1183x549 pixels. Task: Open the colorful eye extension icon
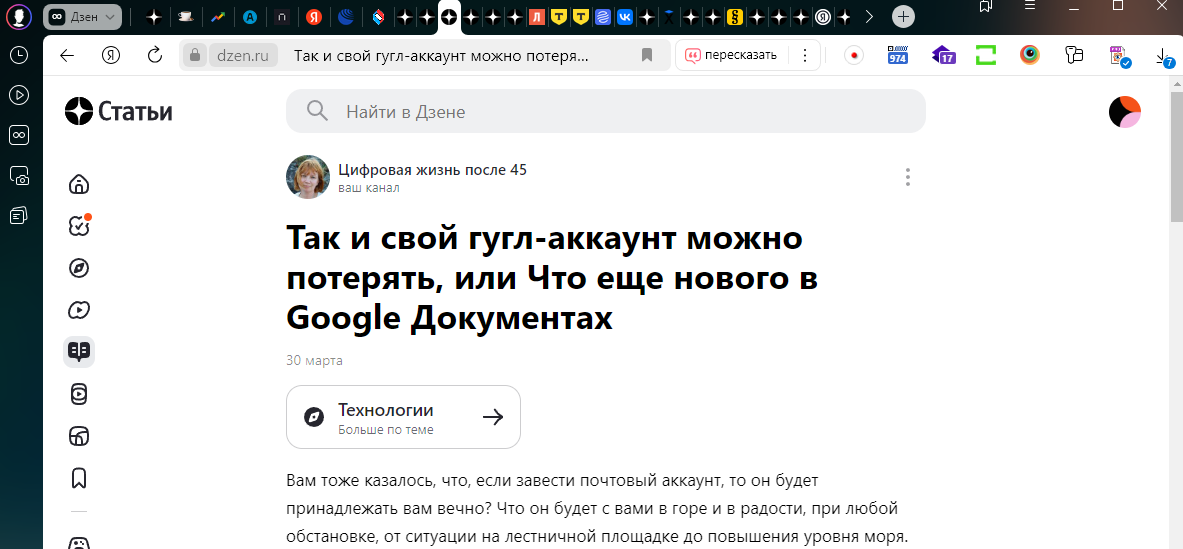click(x=1030, y=55)
